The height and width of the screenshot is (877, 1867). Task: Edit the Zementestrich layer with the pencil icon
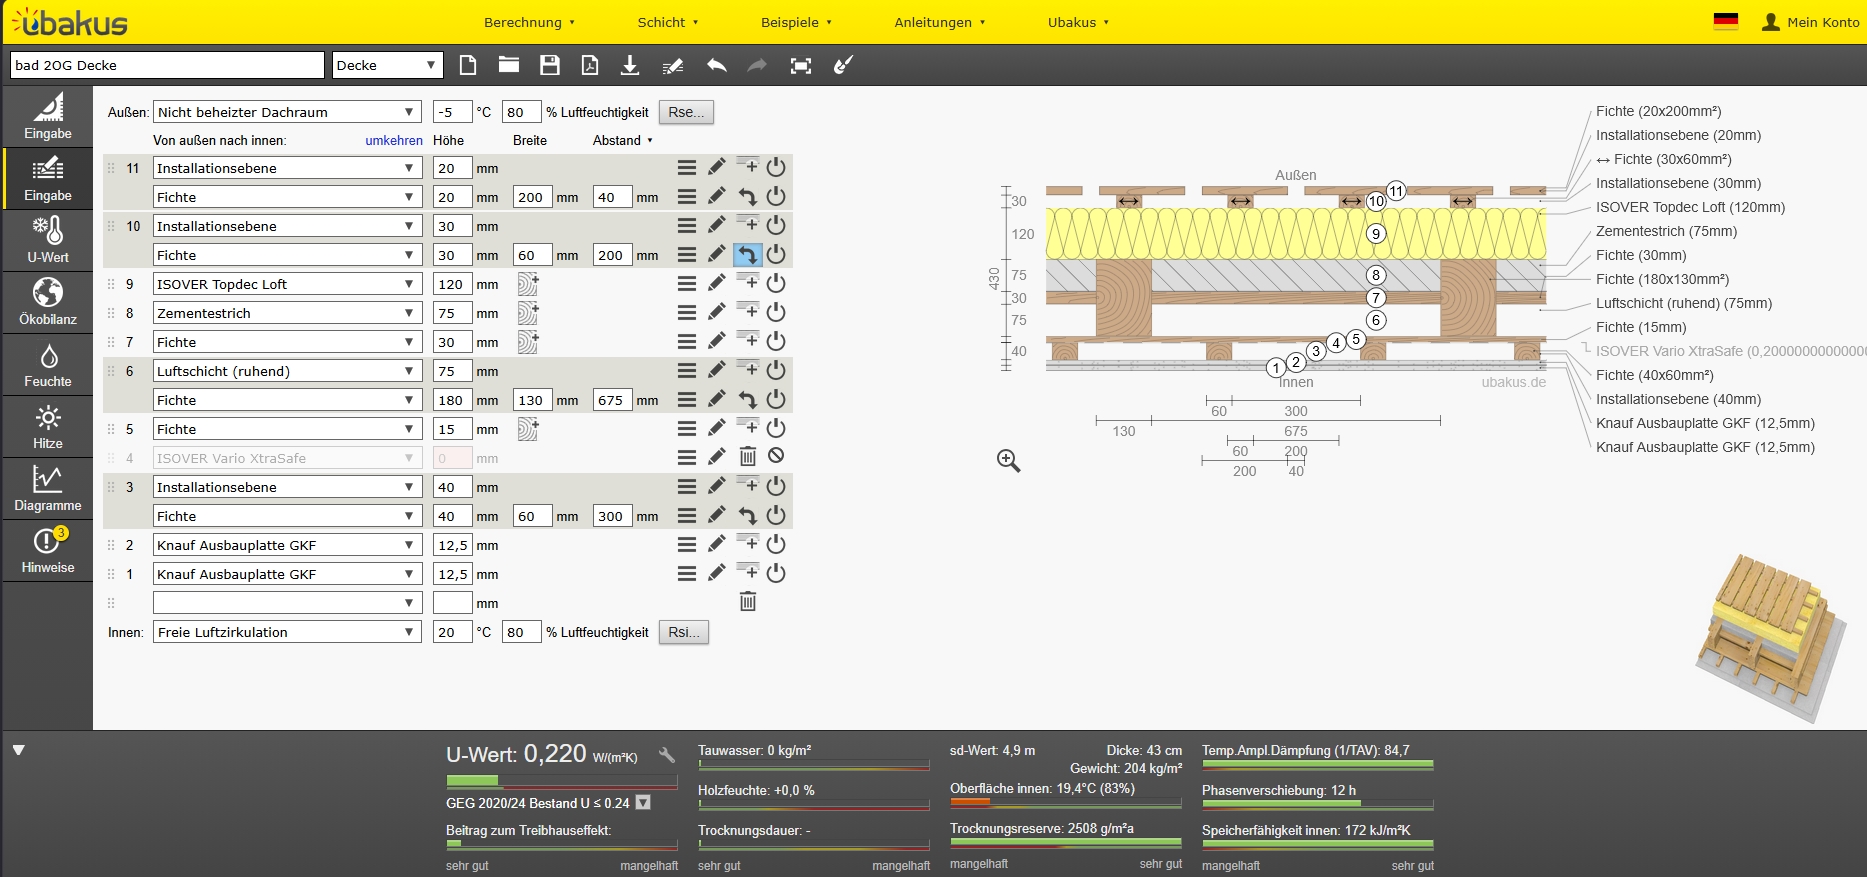point(717,313)
